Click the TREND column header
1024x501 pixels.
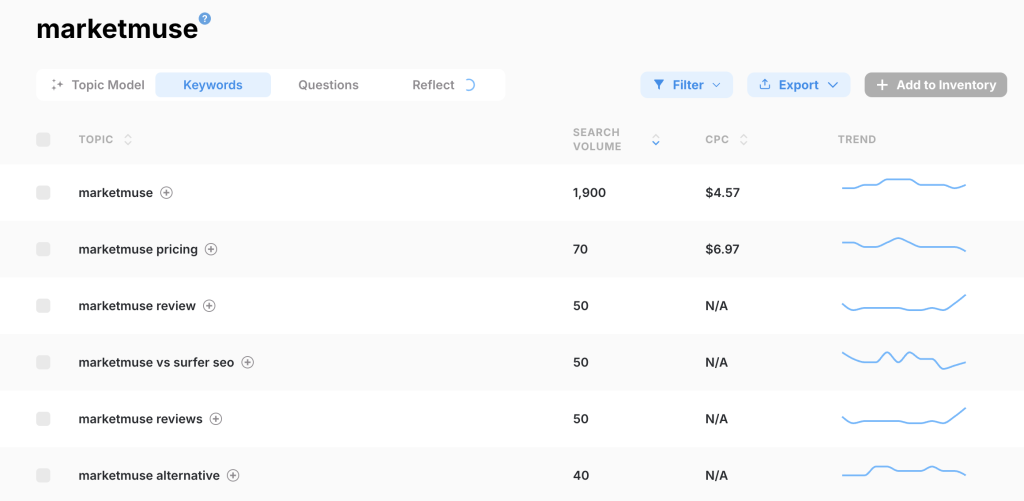click(857, 139)
